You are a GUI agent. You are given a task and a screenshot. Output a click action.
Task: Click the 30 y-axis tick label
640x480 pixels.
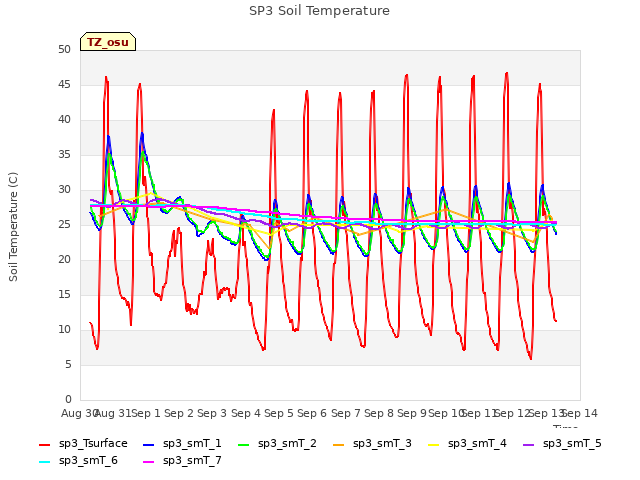pyautogui.click(x=64, y=189)
